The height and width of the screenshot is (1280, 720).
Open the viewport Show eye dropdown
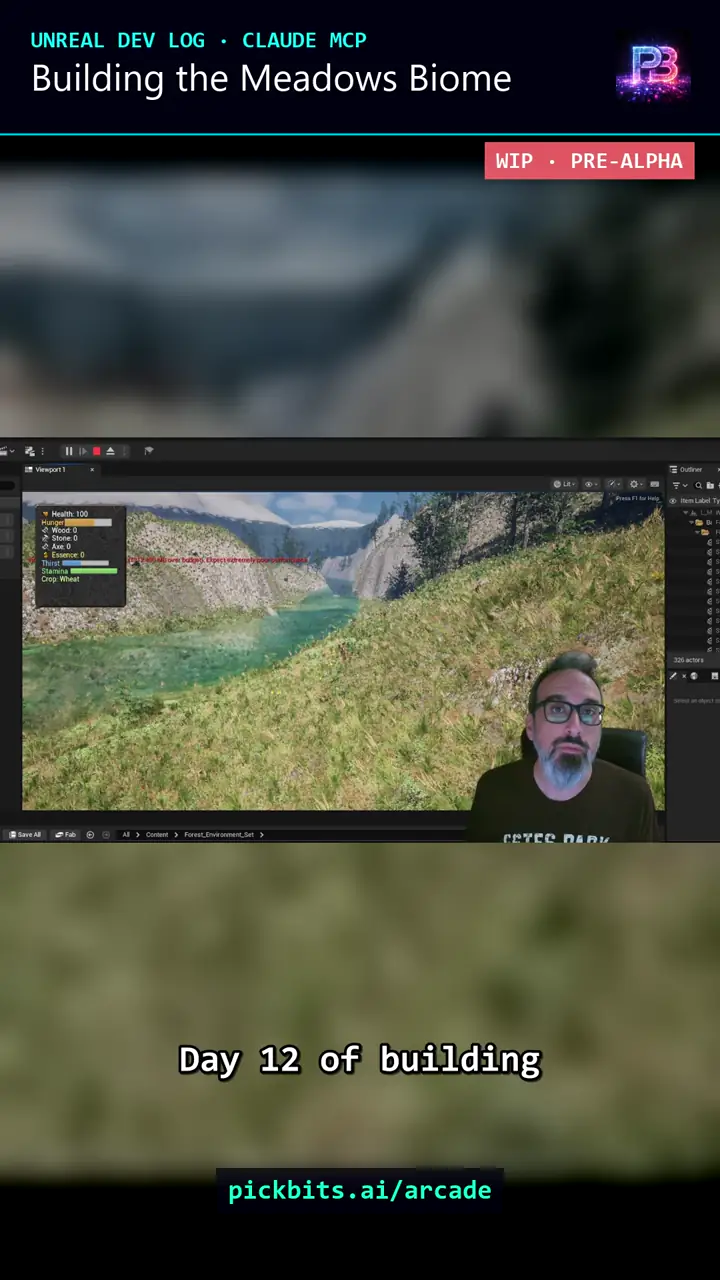tap(591, 484)
